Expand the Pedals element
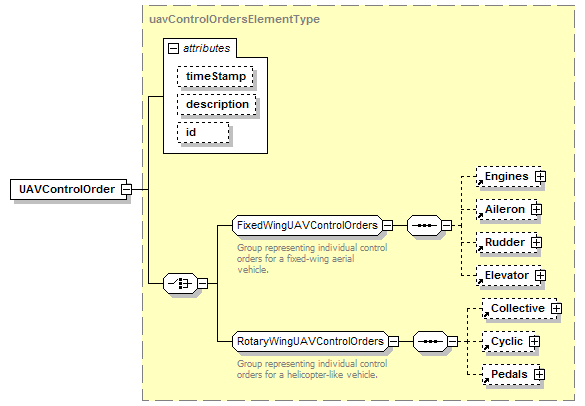 click(539, 374)
